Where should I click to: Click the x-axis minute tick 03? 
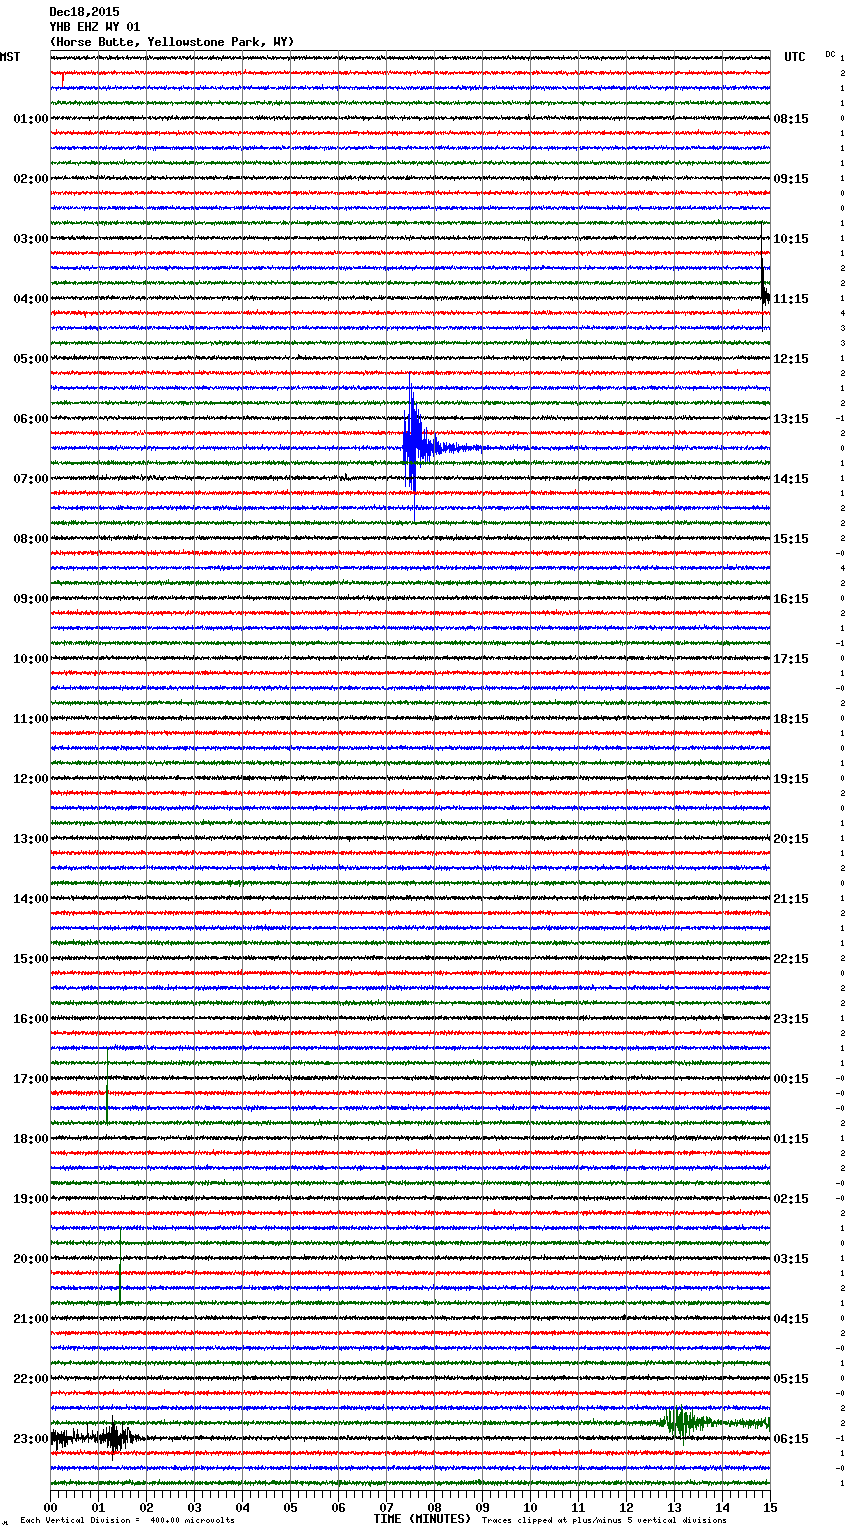point(194,1506)
